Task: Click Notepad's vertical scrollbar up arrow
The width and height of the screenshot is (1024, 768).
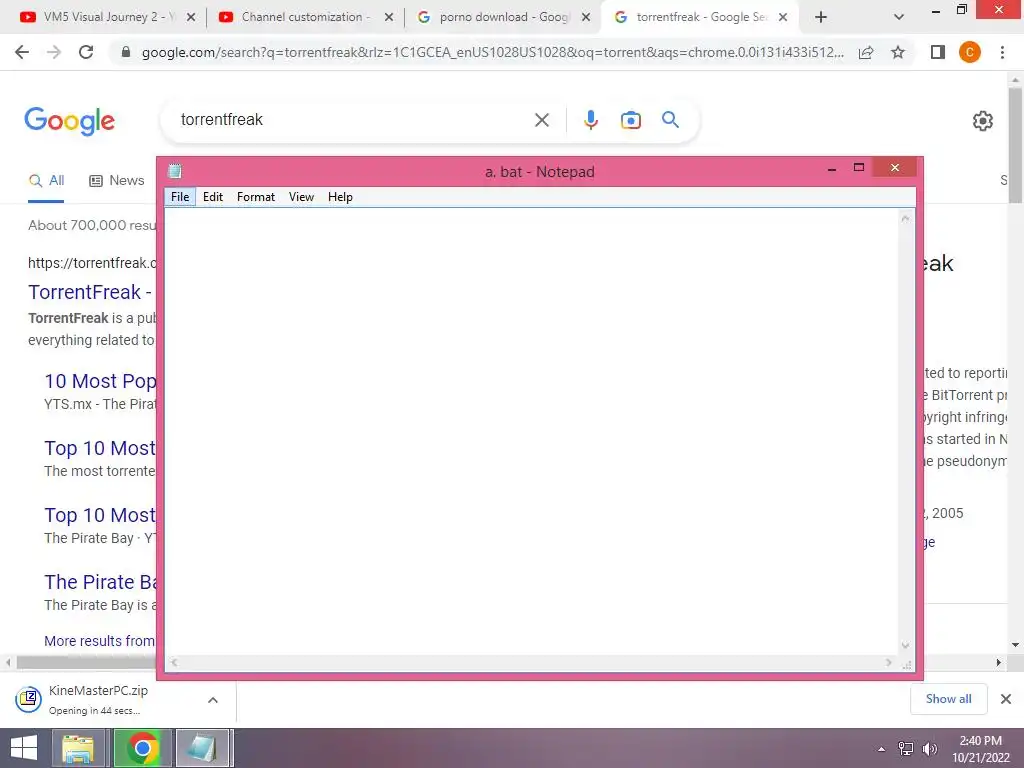Action: tap(906, 218)
